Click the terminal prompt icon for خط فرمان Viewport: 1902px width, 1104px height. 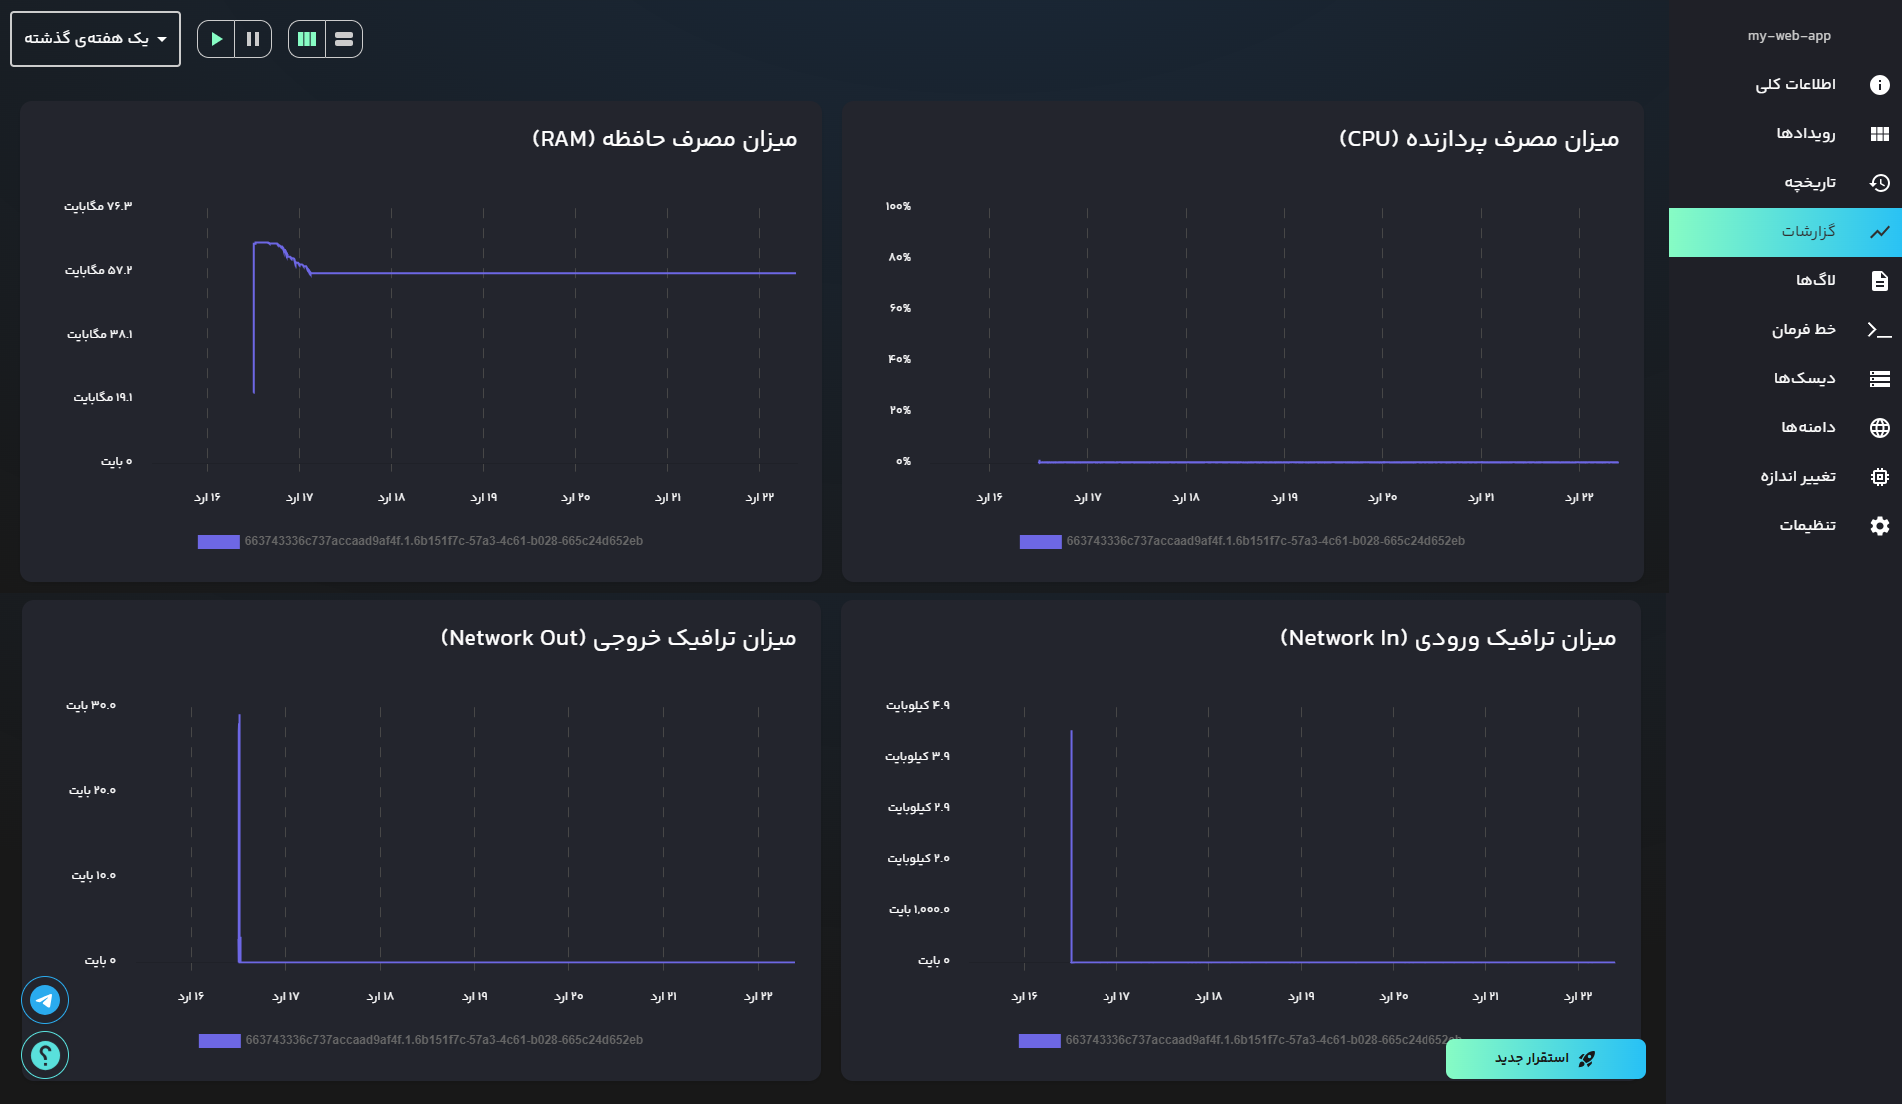point(1880,330)
